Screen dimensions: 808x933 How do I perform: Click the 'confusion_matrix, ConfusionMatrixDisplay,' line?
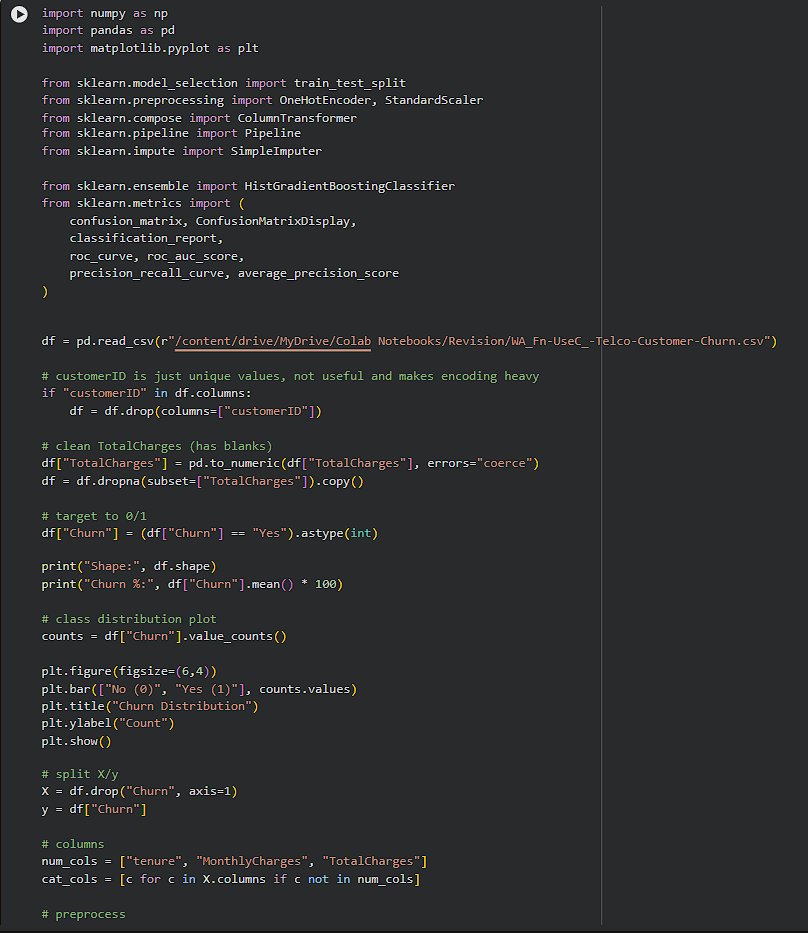[213, 221]
